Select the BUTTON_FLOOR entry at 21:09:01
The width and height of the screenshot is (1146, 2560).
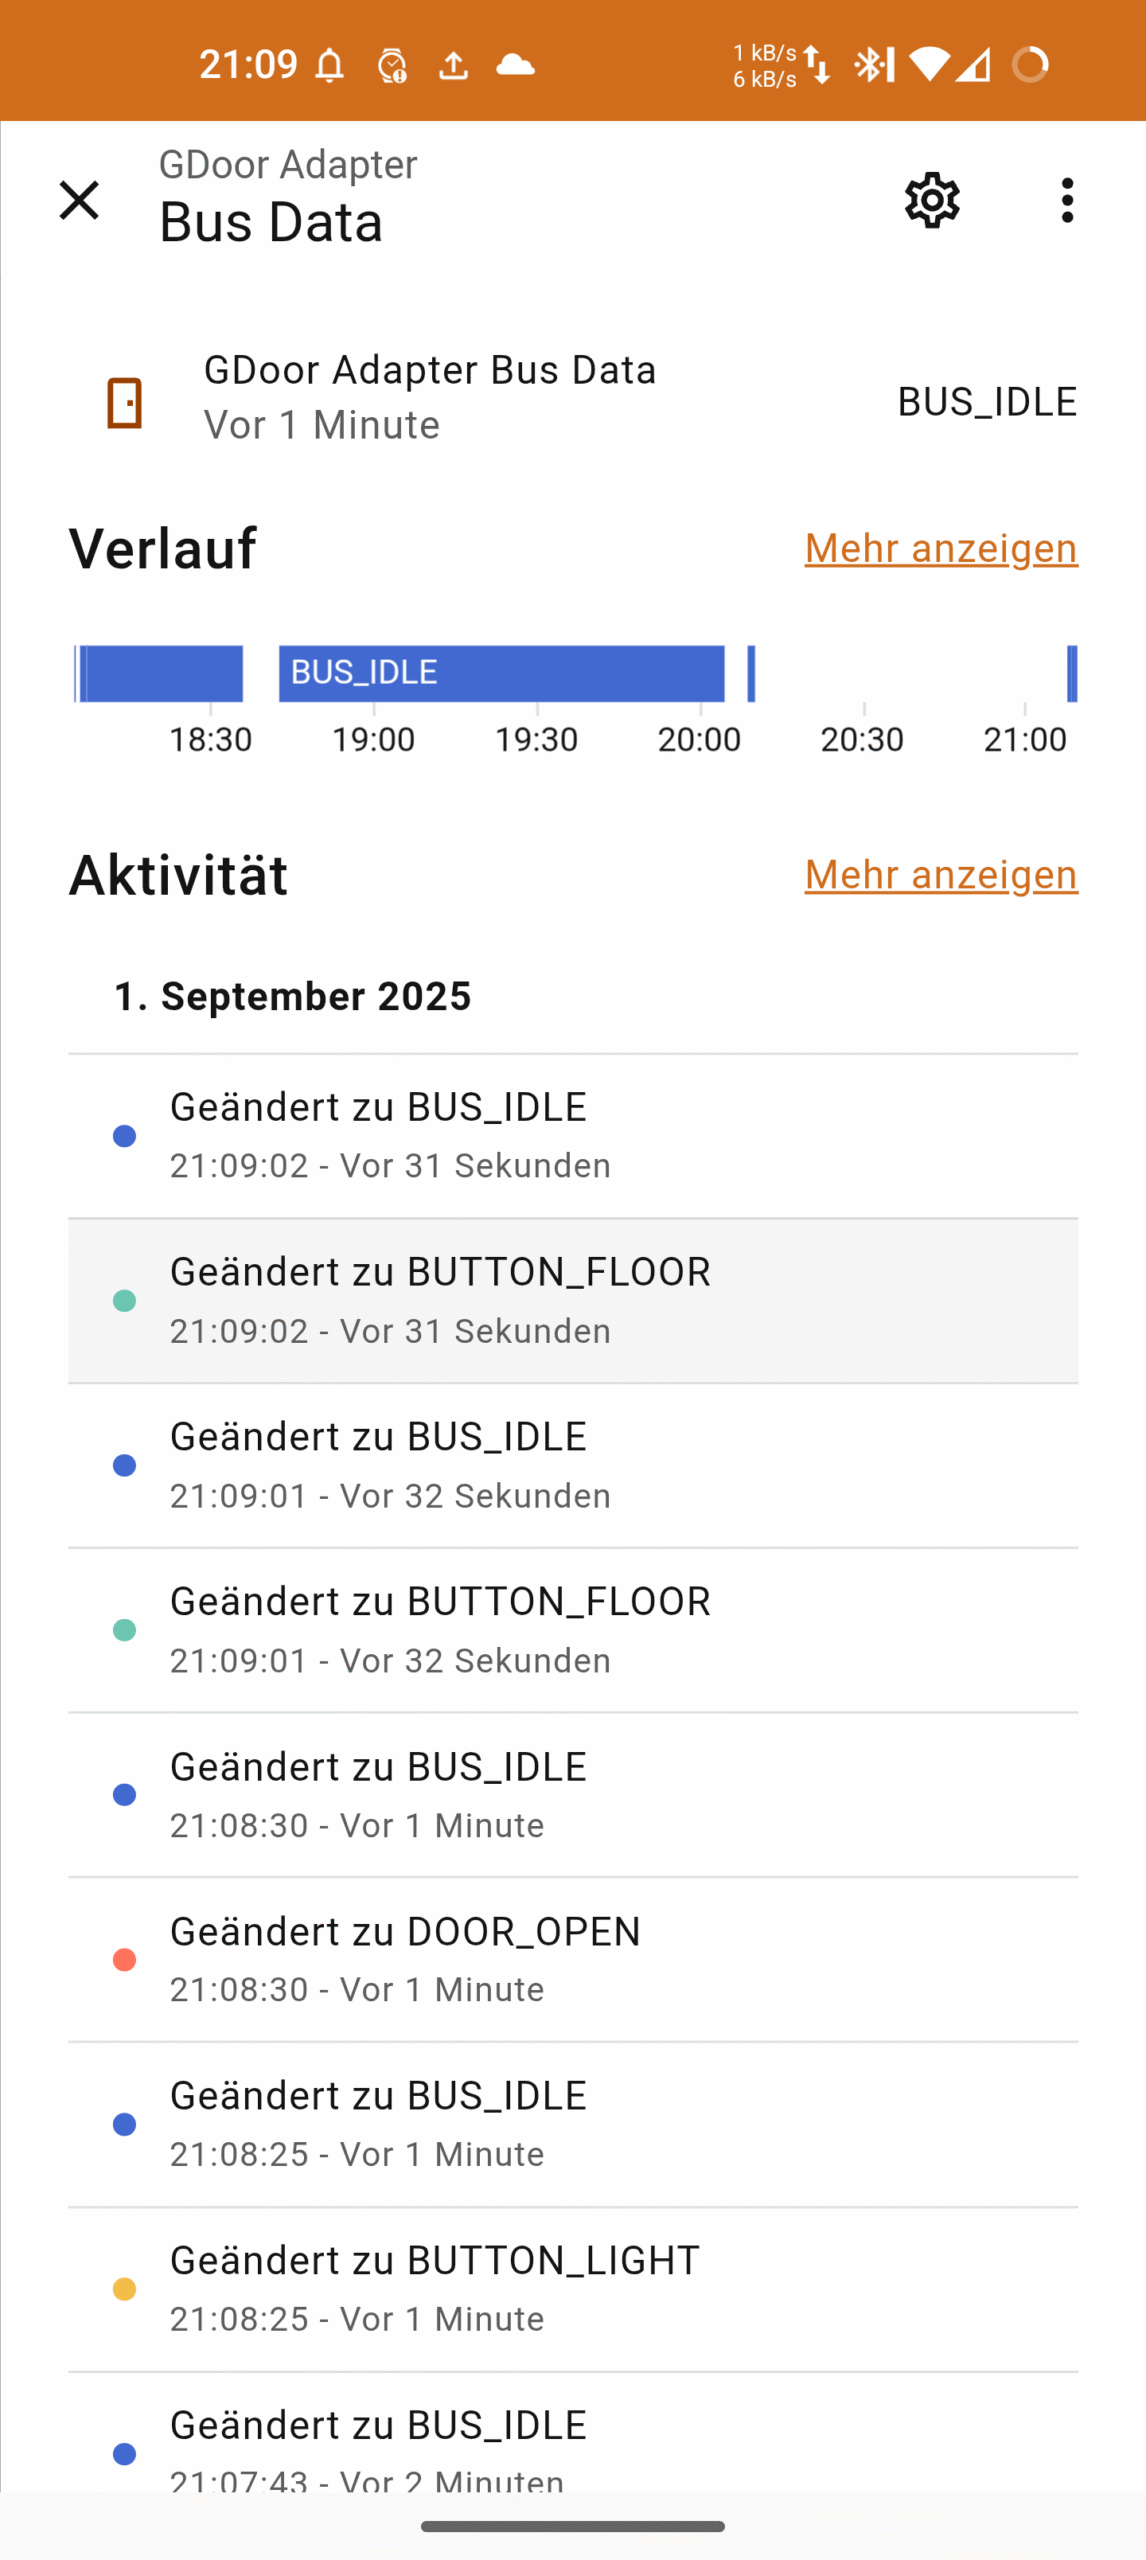(572, 1629)
